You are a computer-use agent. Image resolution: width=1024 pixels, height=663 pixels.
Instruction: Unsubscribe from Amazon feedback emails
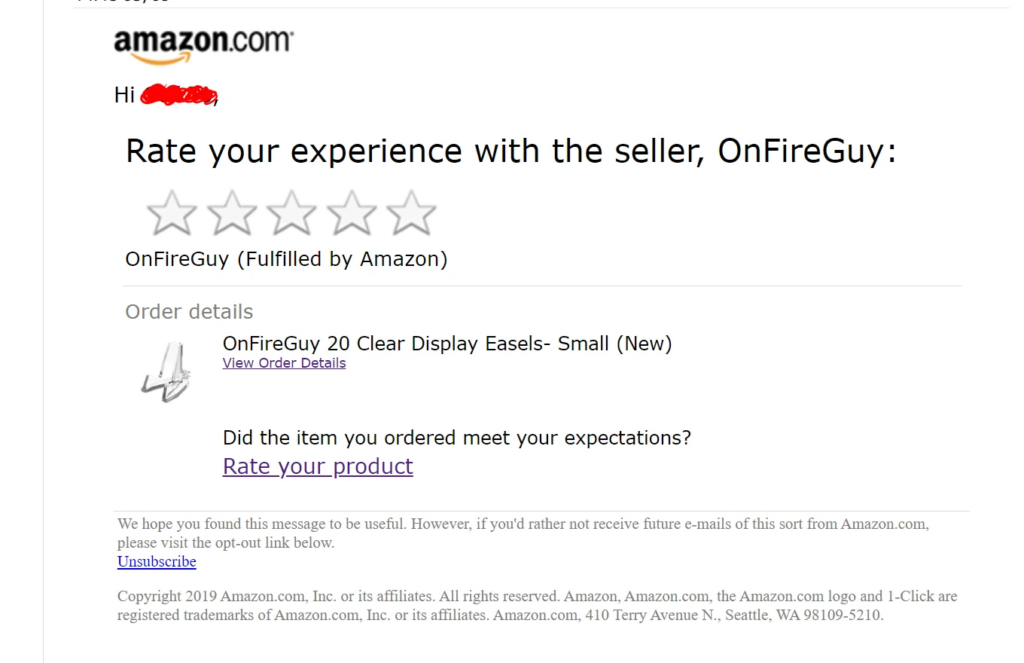156,562
